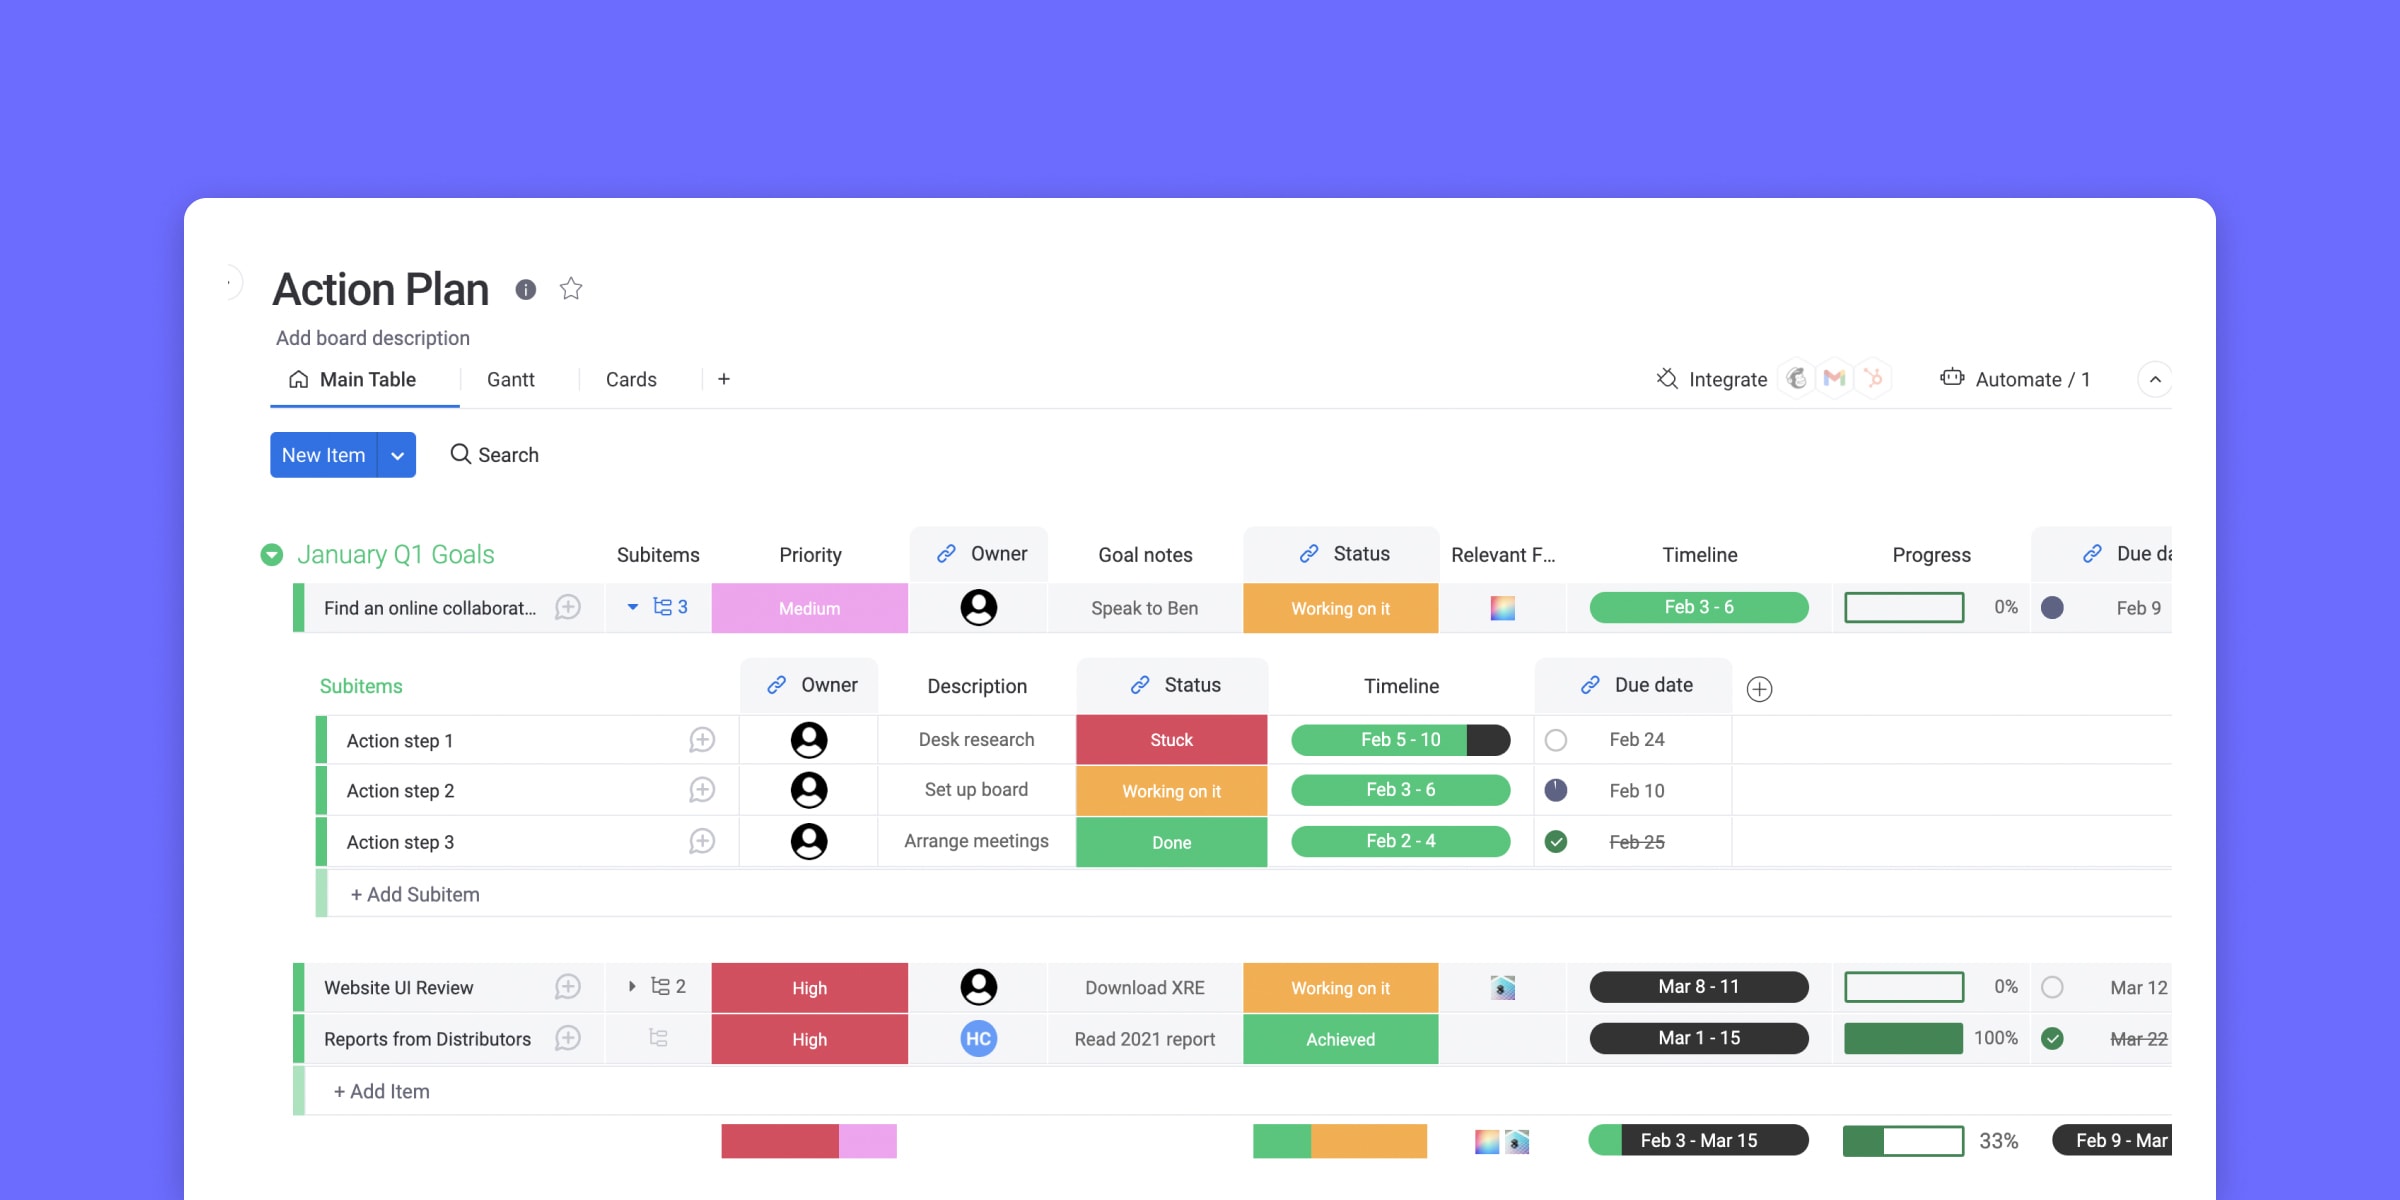Click the Add Subitem link

coord(413,894)
